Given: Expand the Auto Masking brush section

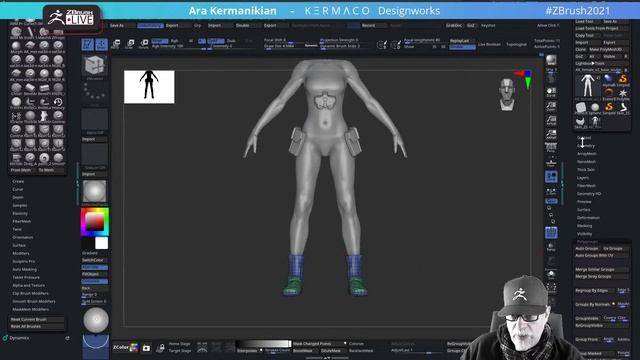Looking at the screenshot, I should pyautogui.click(x=24, y=269).
